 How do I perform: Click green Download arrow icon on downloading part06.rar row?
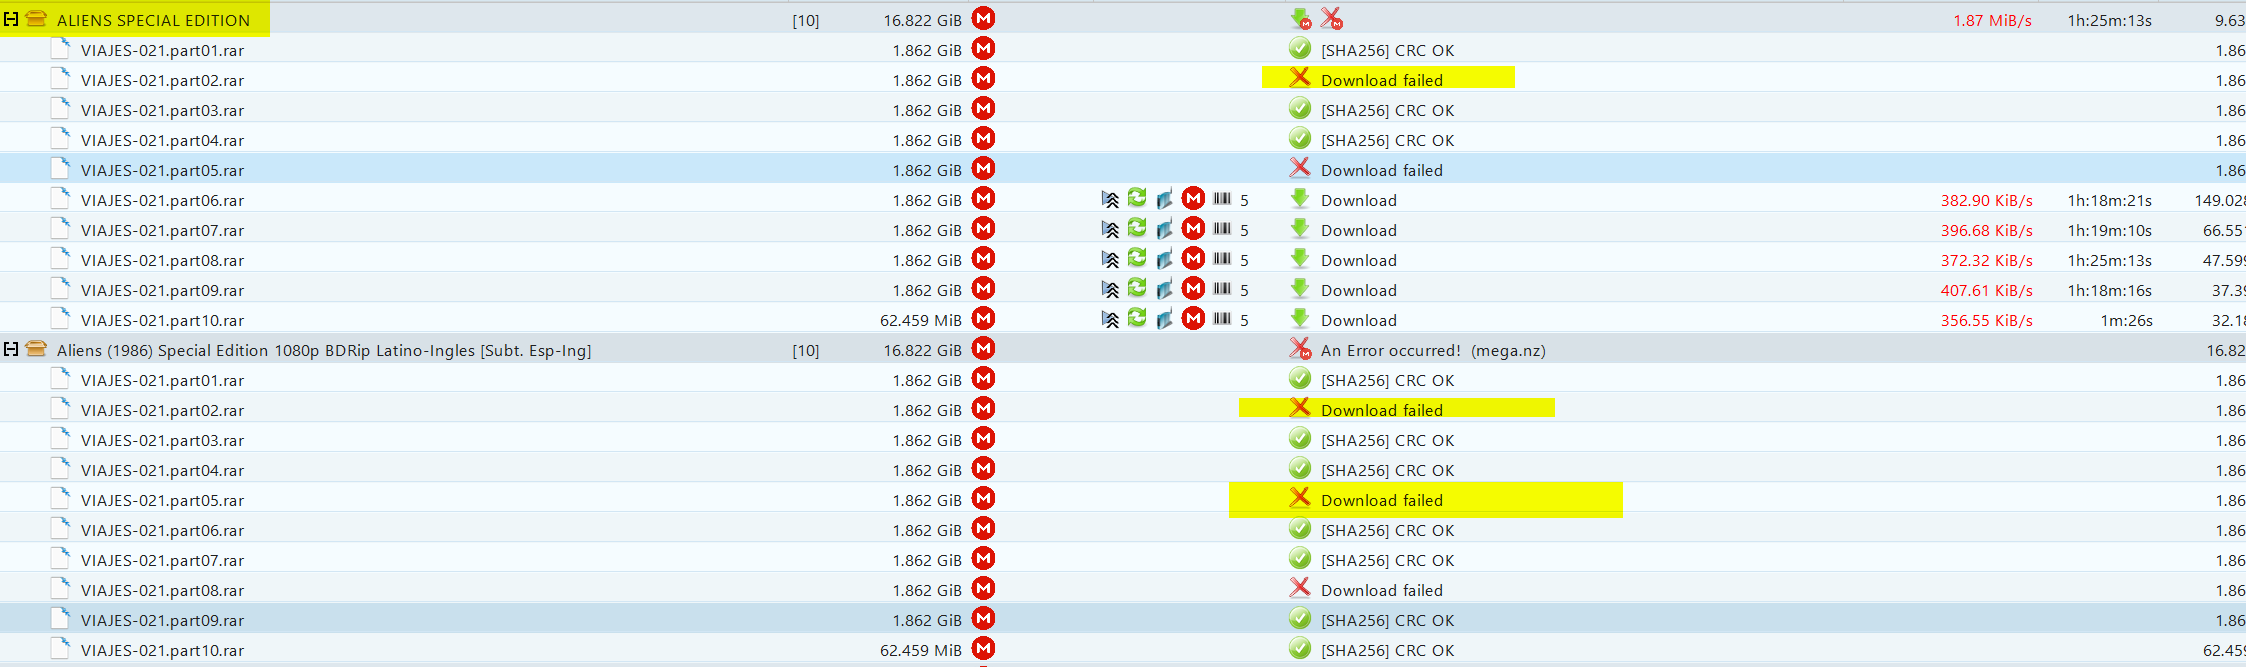[x=1299, y=198]
